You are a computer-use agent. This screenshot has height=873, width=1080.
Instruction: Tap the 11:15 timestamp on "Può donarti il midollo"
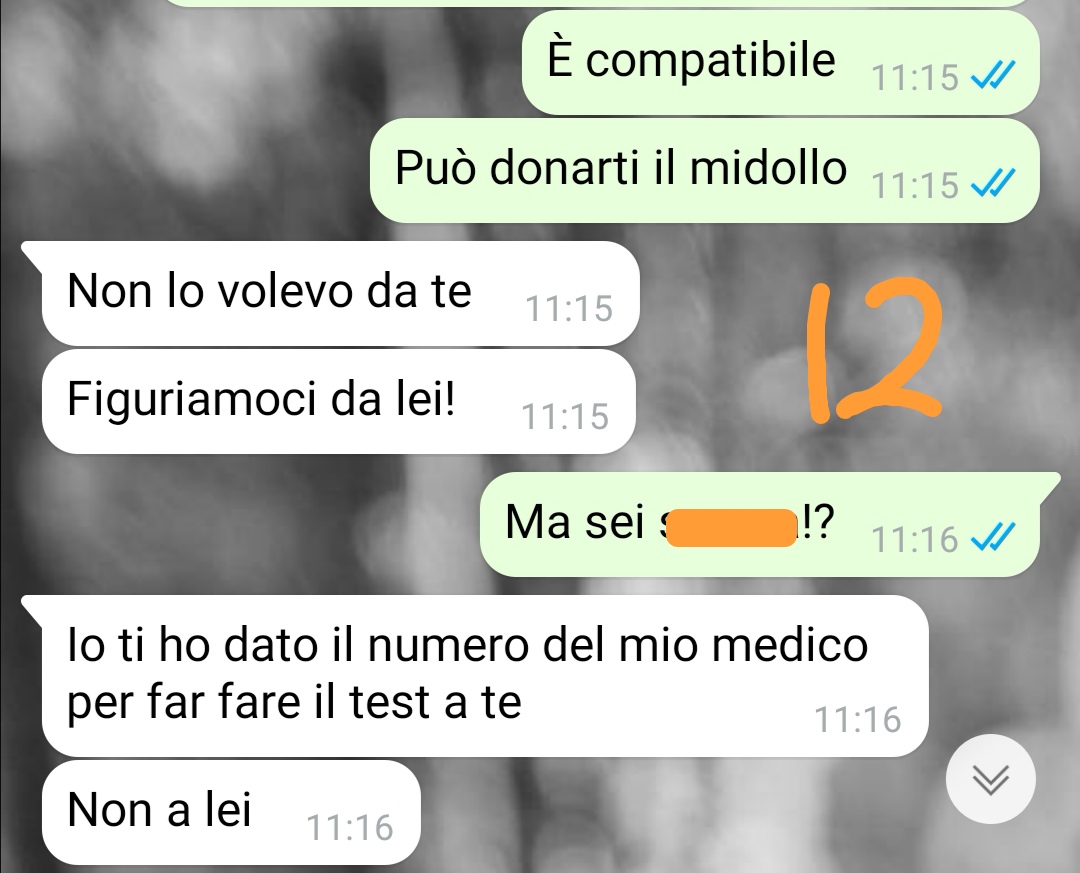click(915, 185)
